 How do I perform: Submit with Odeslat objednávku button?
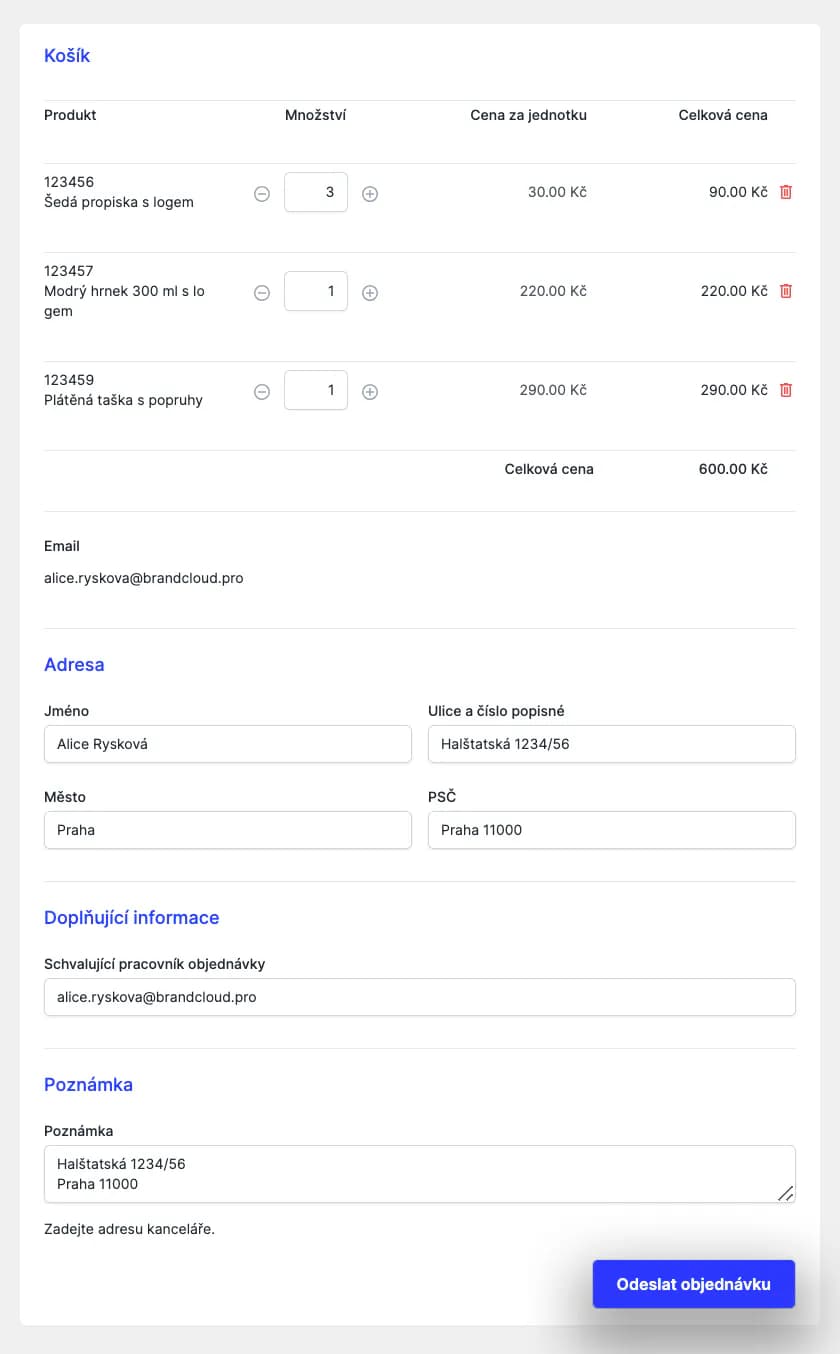(694, 1284)
